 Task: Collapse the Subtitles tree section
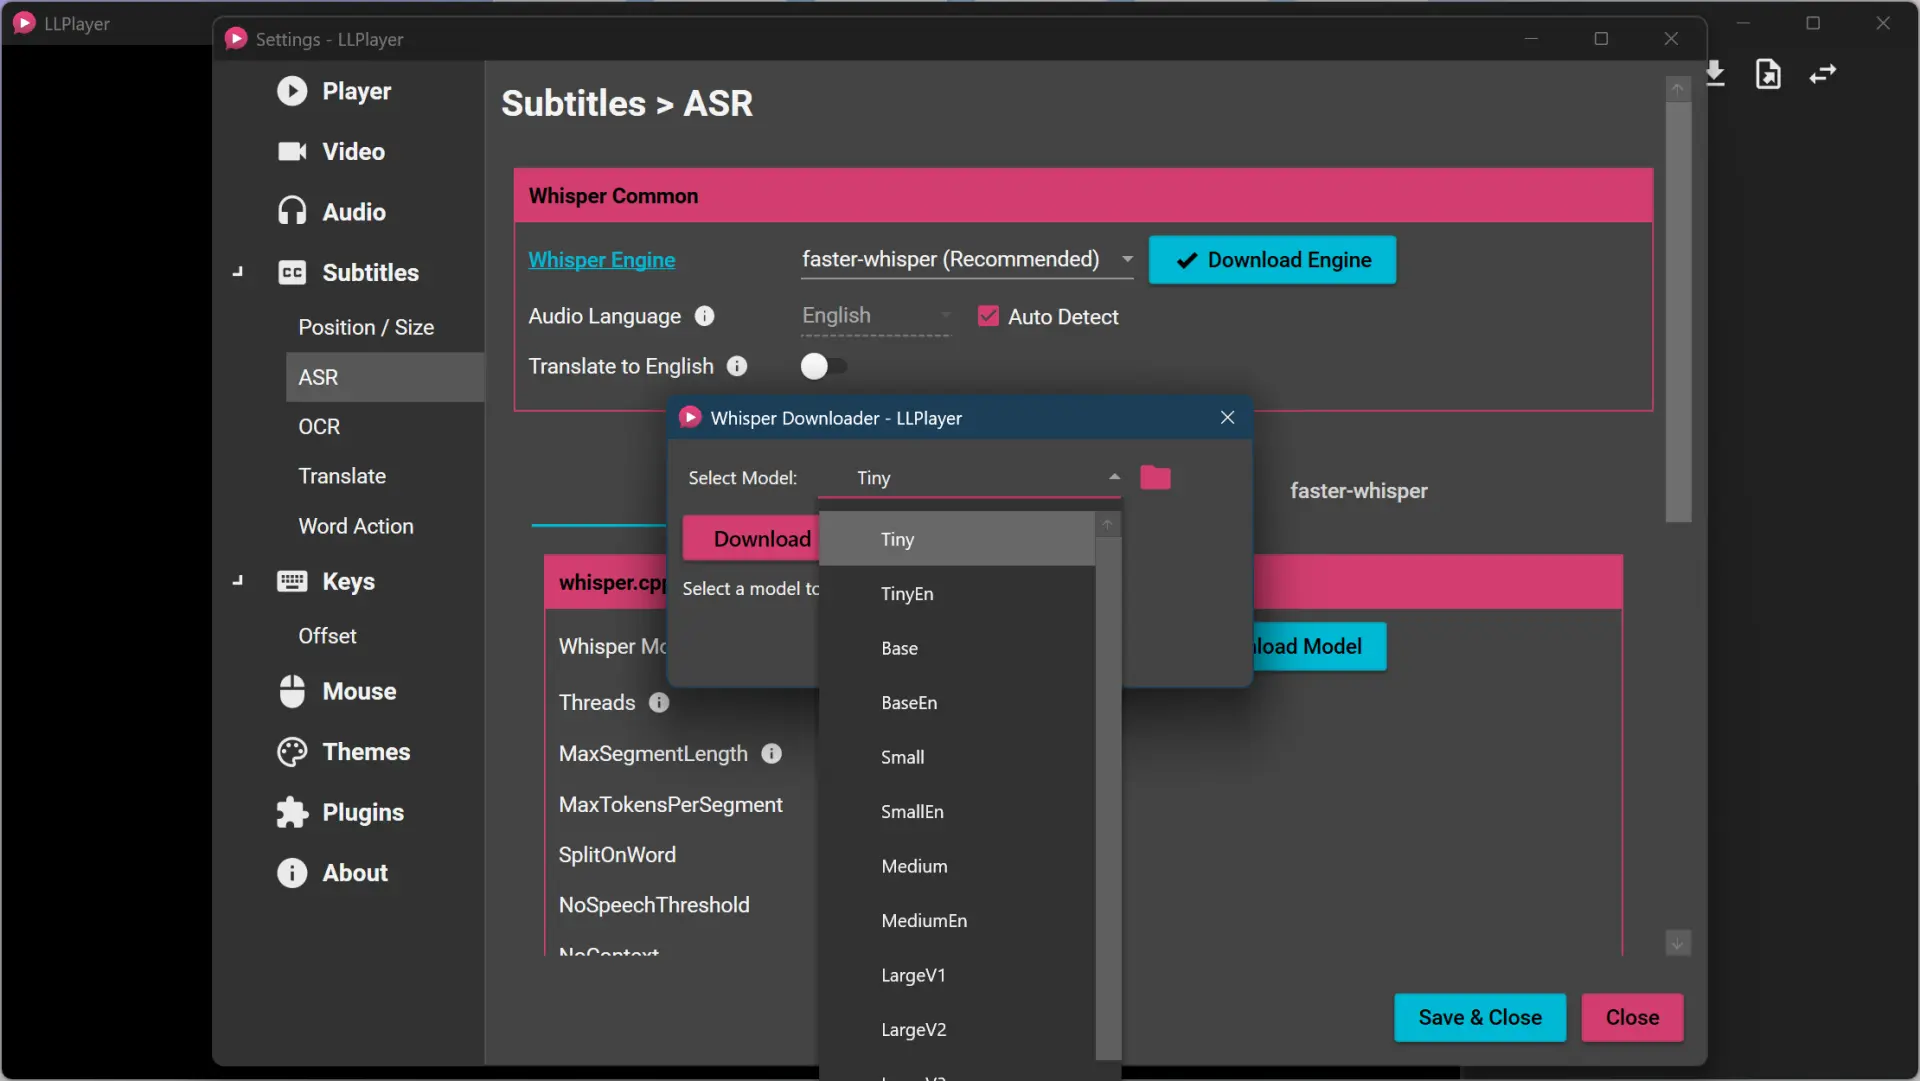pyautogui.click(x=238, y=273)
